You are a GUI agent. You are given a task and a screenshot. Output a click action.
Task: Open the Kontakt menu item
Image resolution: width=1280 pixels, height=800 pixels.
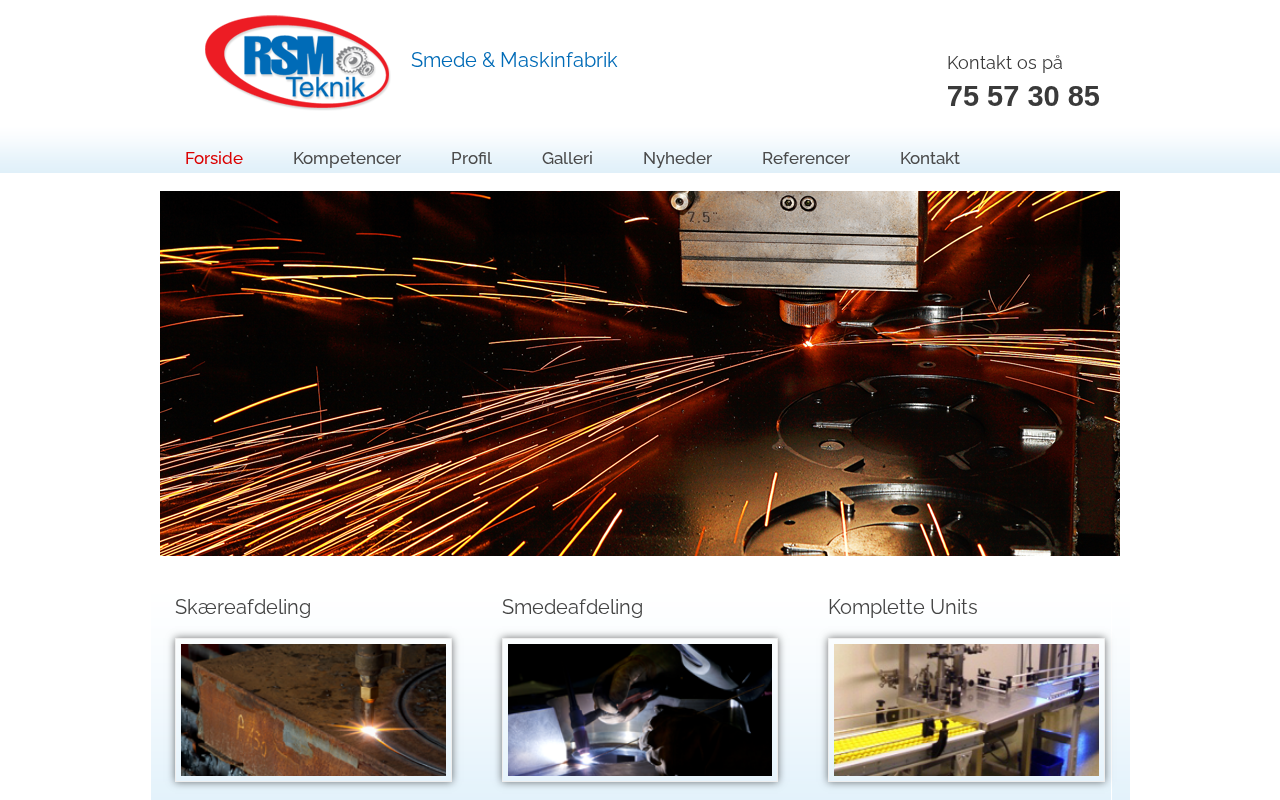coord(930,158)
